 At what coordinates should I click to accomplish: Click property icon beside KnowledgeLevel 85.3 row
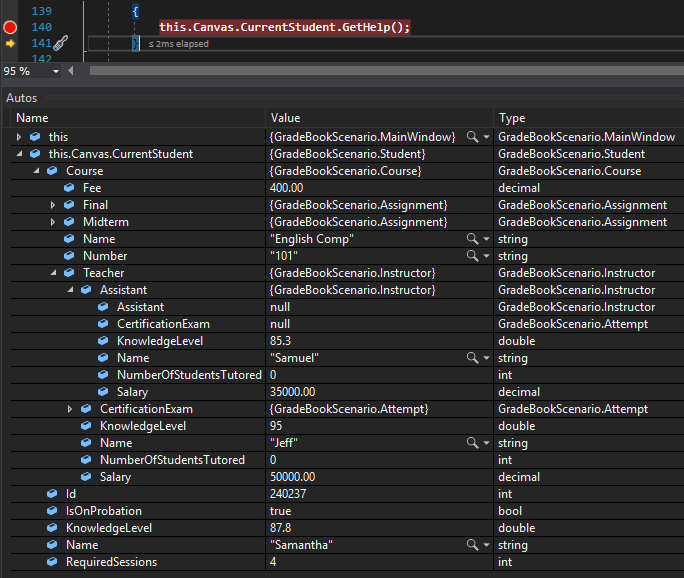pyautogui.click(x=103, y=340)
